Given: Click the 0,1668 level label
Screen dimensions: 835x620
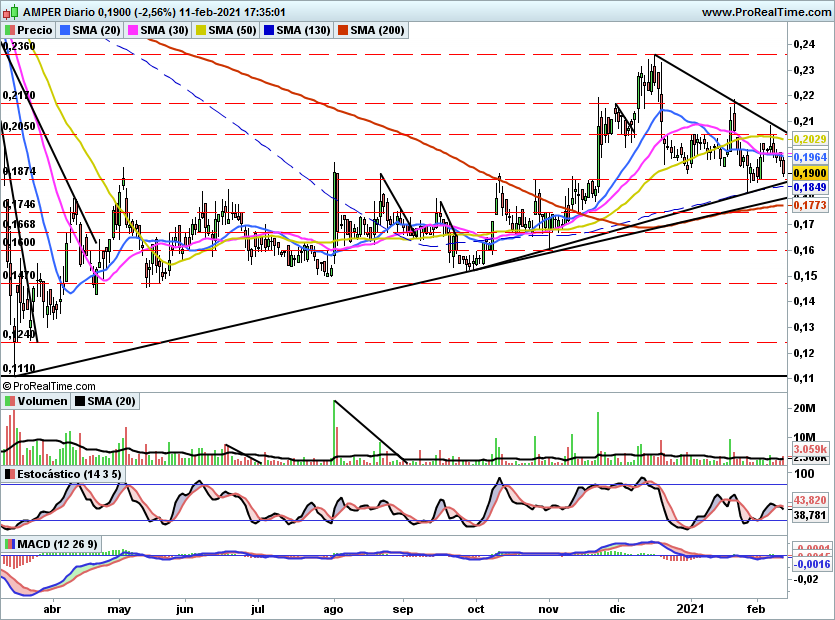Looking at the screenshot, I should pos(19,224).
